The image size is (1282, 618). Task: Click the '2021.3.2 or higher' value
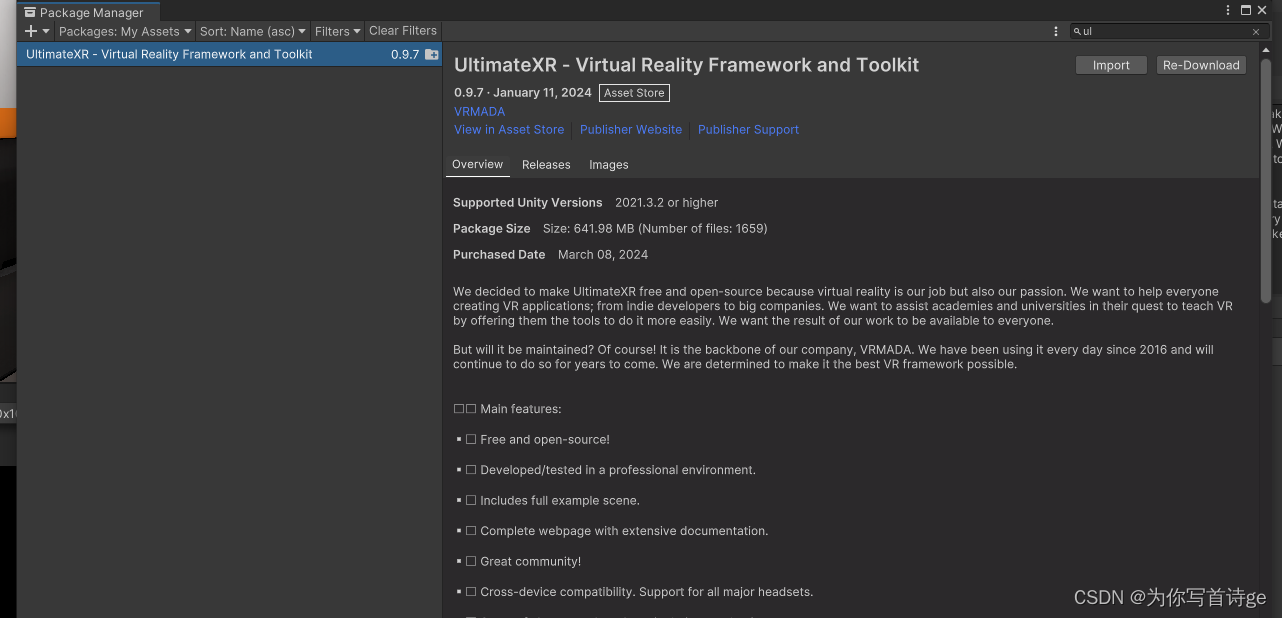(667, 203)
